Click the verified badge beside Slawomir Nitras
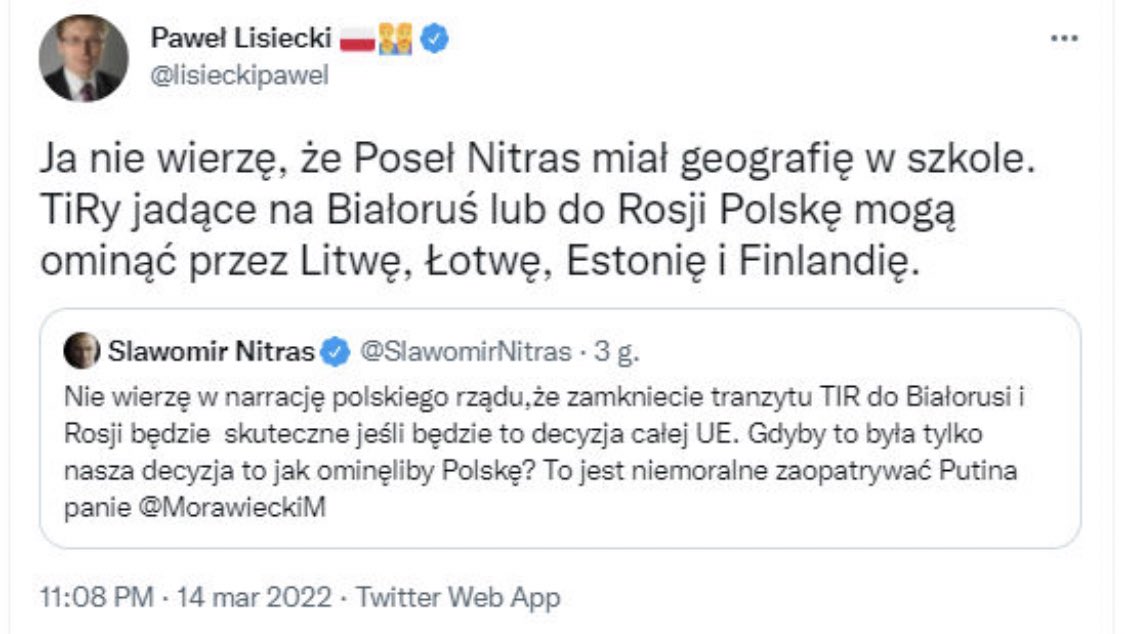This screenshot has height=634, width=1125. pyautogui.click(x=337, y=352)
